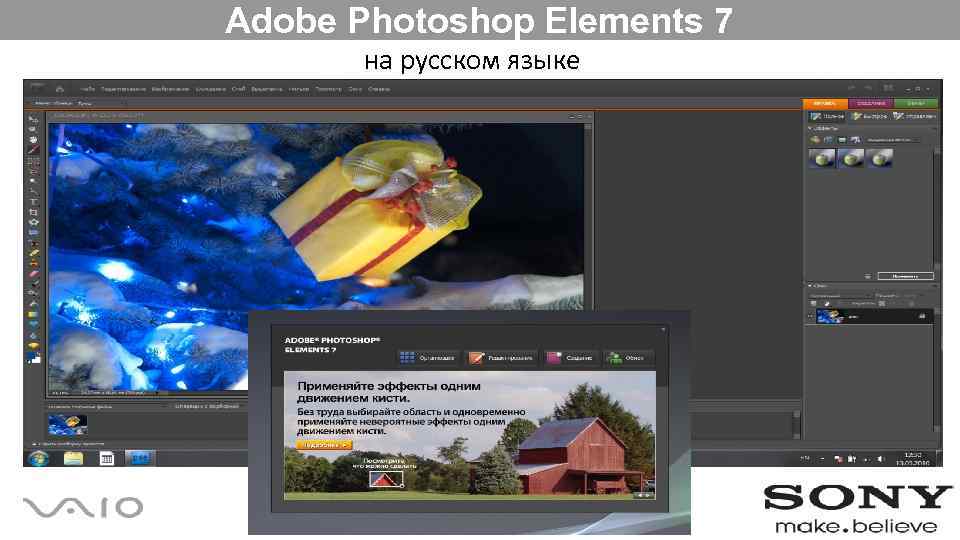Select the Straighten tool

33,233
